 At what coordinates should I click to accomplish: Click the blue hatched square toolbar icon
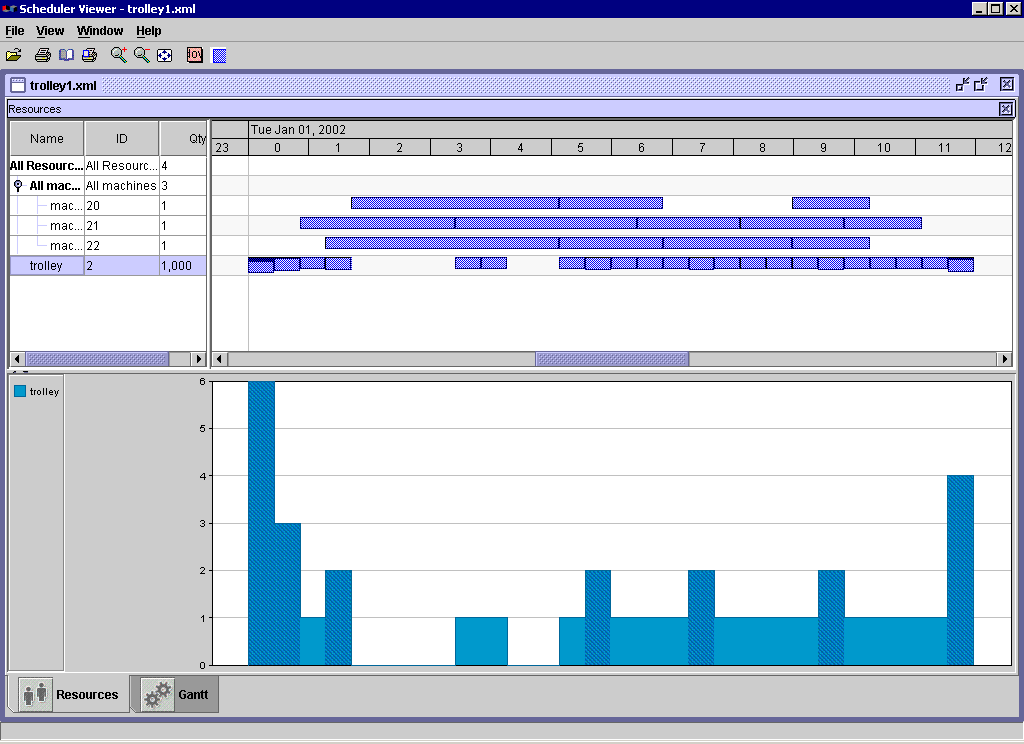219,56
